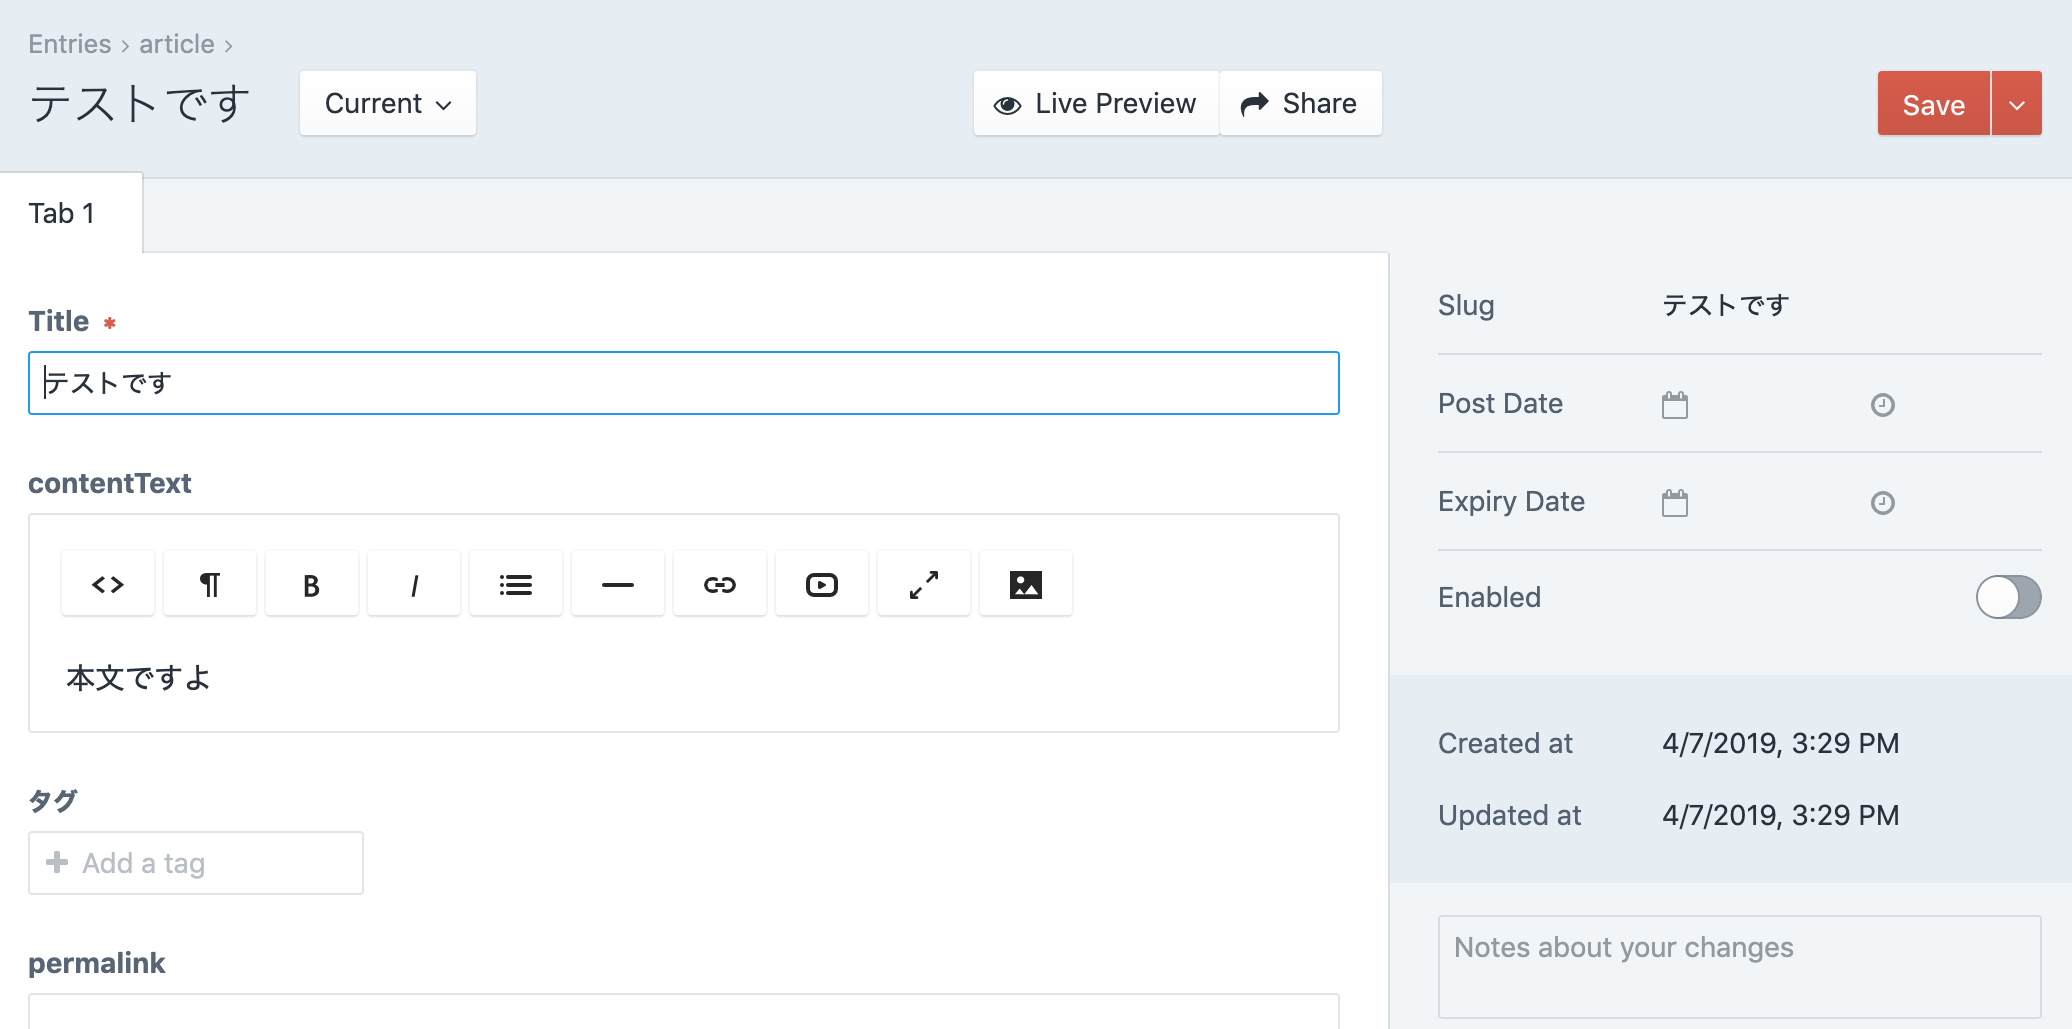Open the Post Date calendar picker

click(x=1675, y=405)
